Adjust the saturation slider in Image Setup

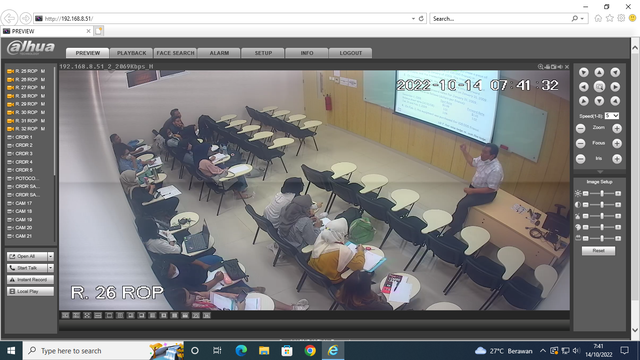[602, 216]
